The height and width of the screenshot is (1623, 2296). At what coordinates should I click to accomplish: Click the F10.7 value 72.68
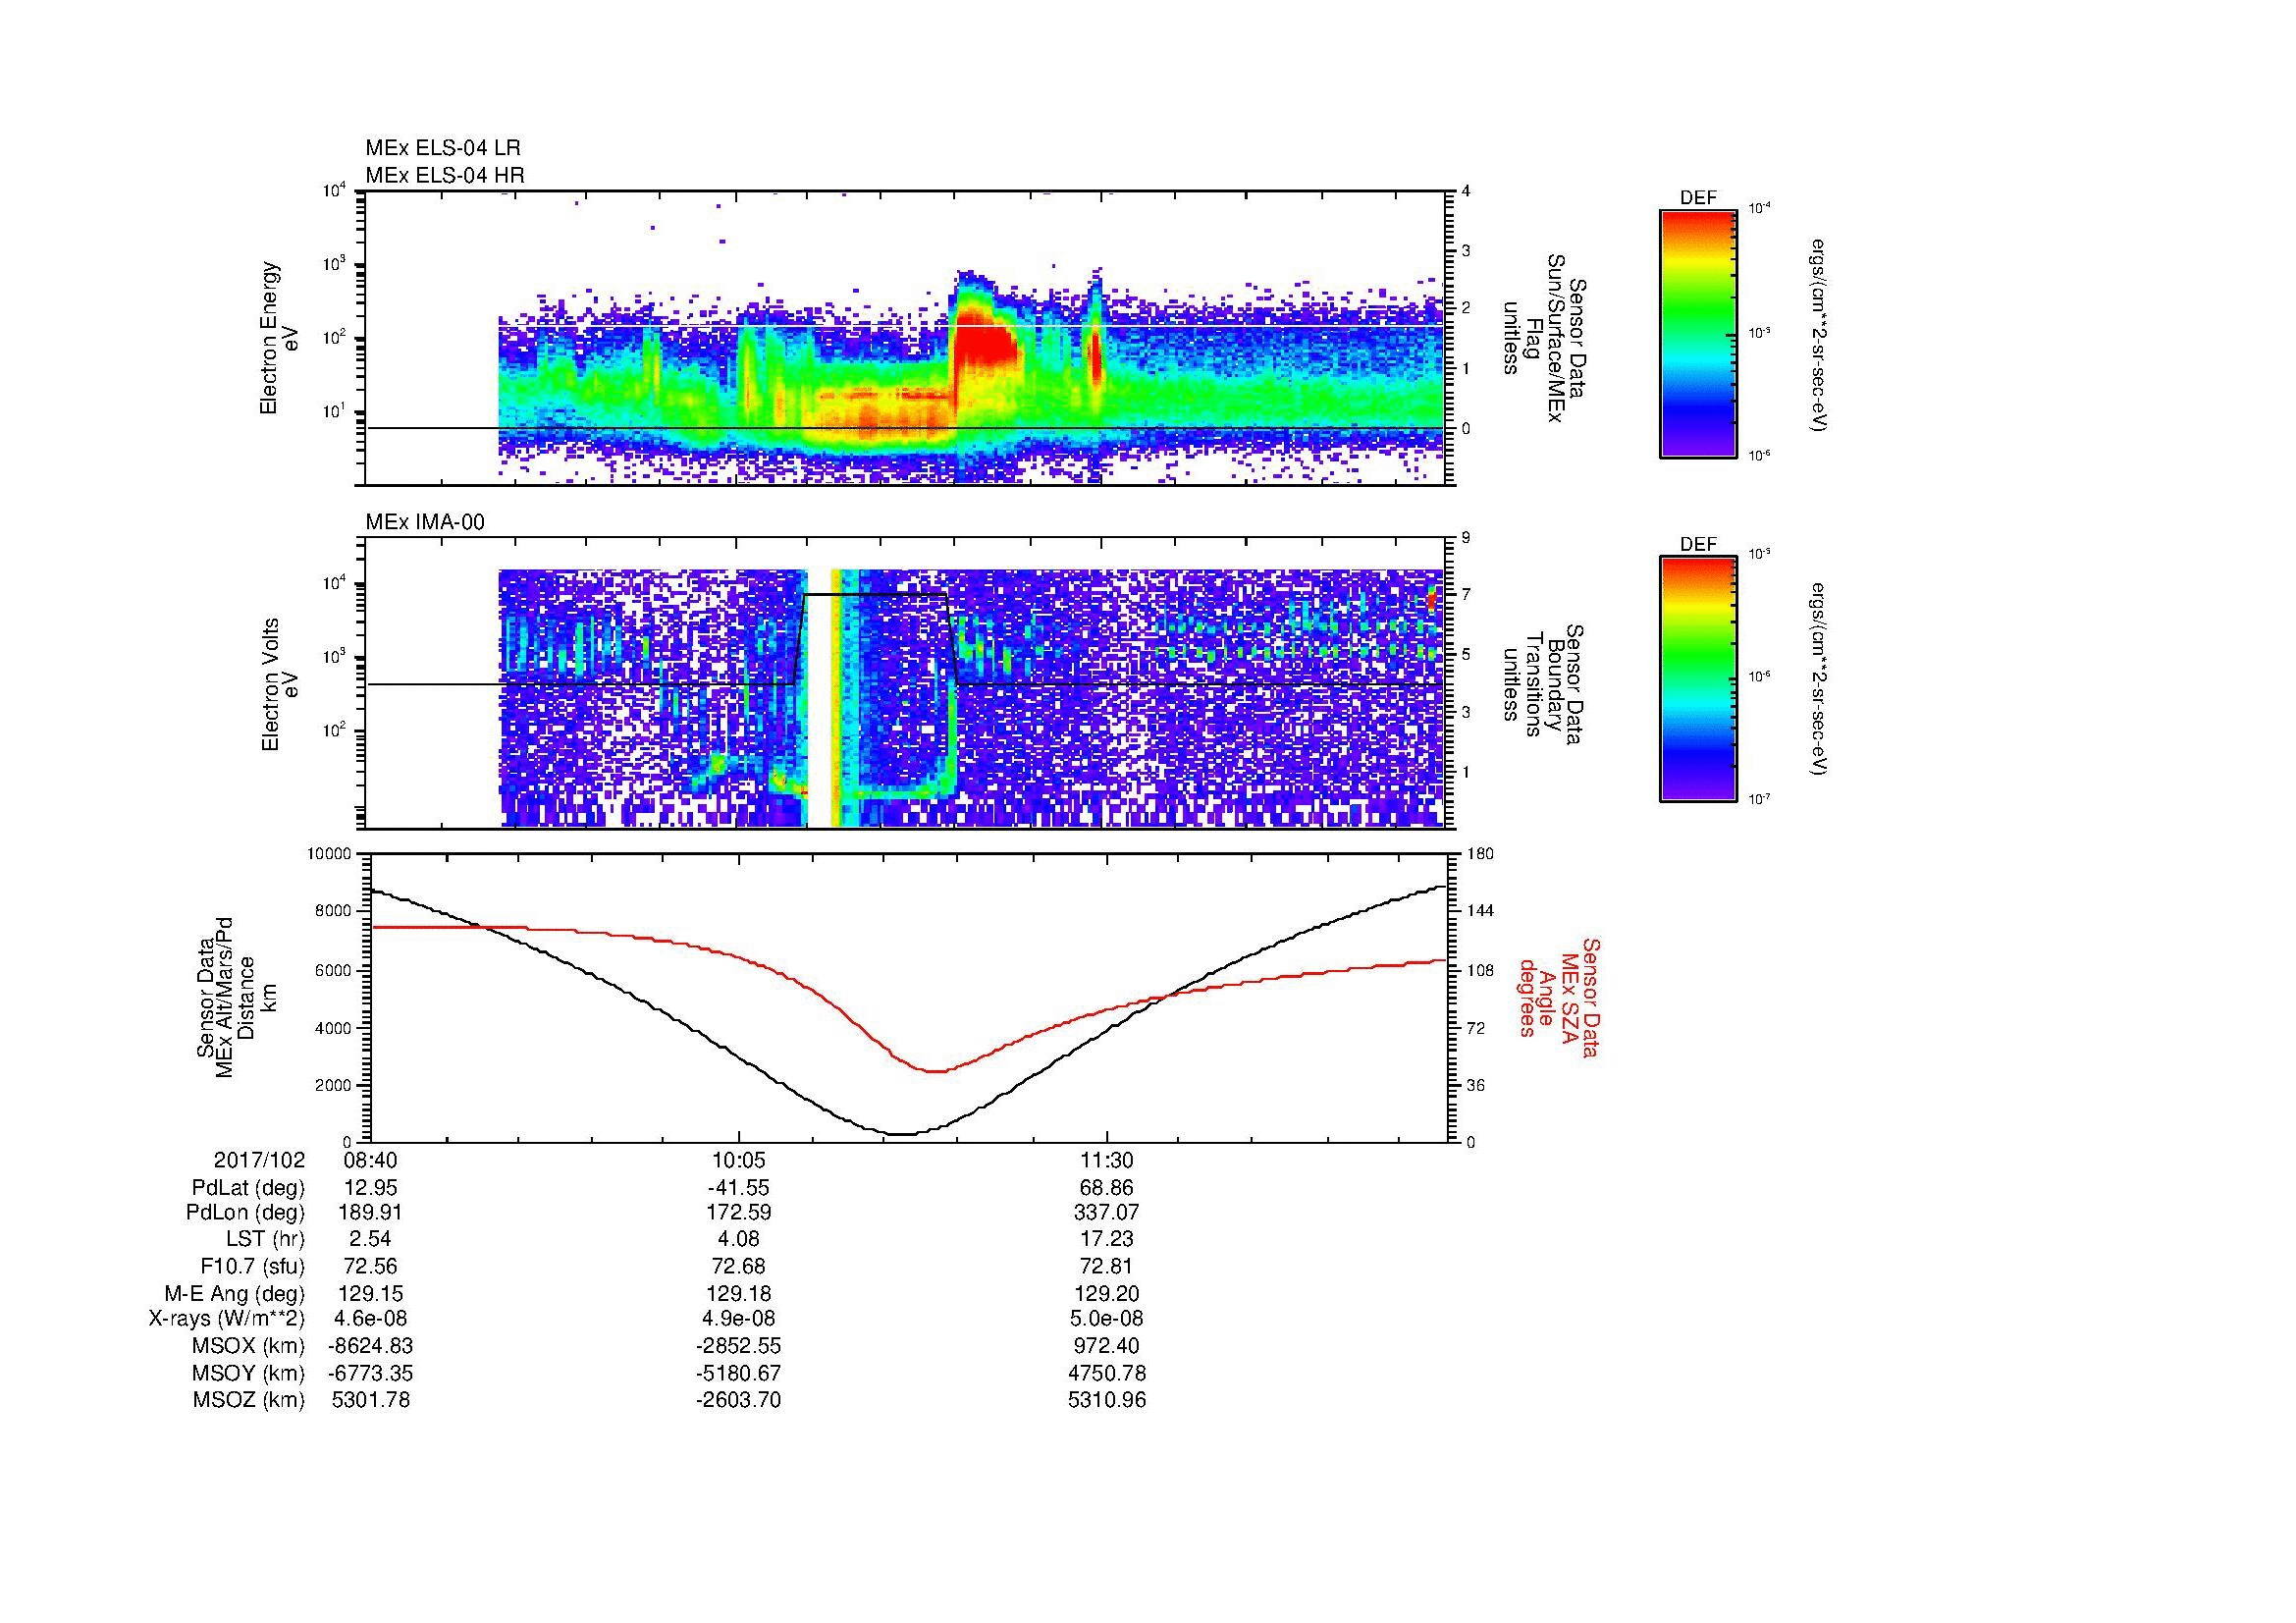(x=738, y=1267)
